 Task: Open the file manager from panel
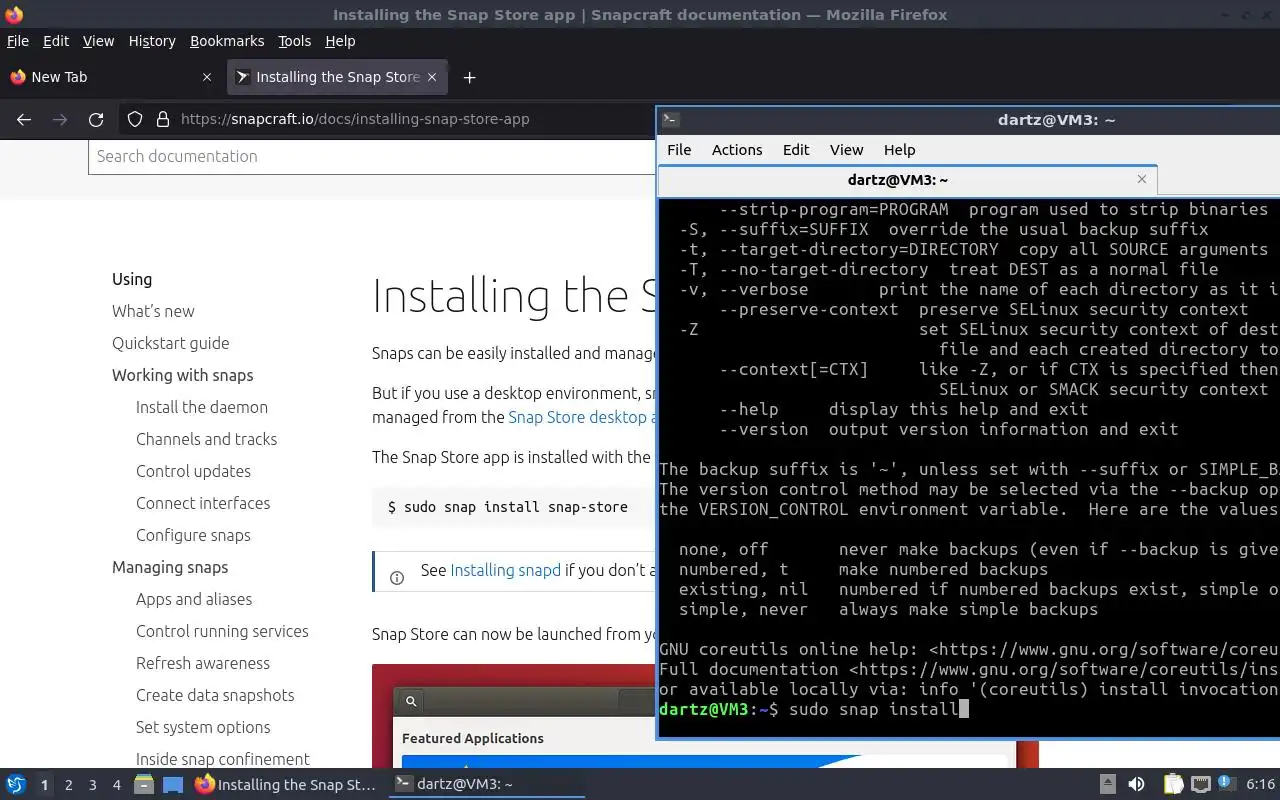coord(143,784)
